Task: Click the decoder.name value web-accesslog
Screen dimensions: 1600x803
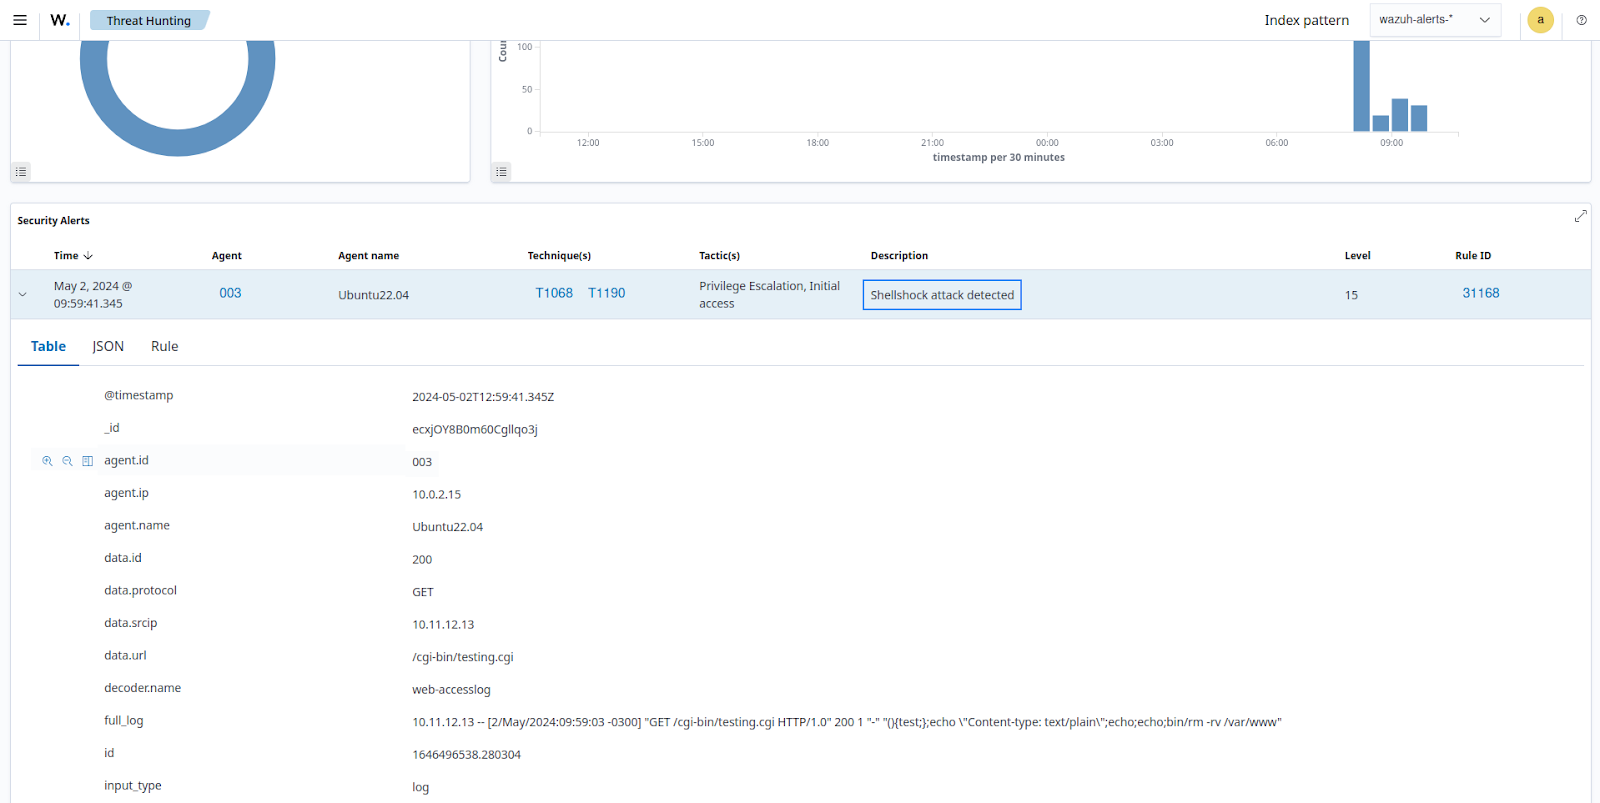Action: coord(451,689)
